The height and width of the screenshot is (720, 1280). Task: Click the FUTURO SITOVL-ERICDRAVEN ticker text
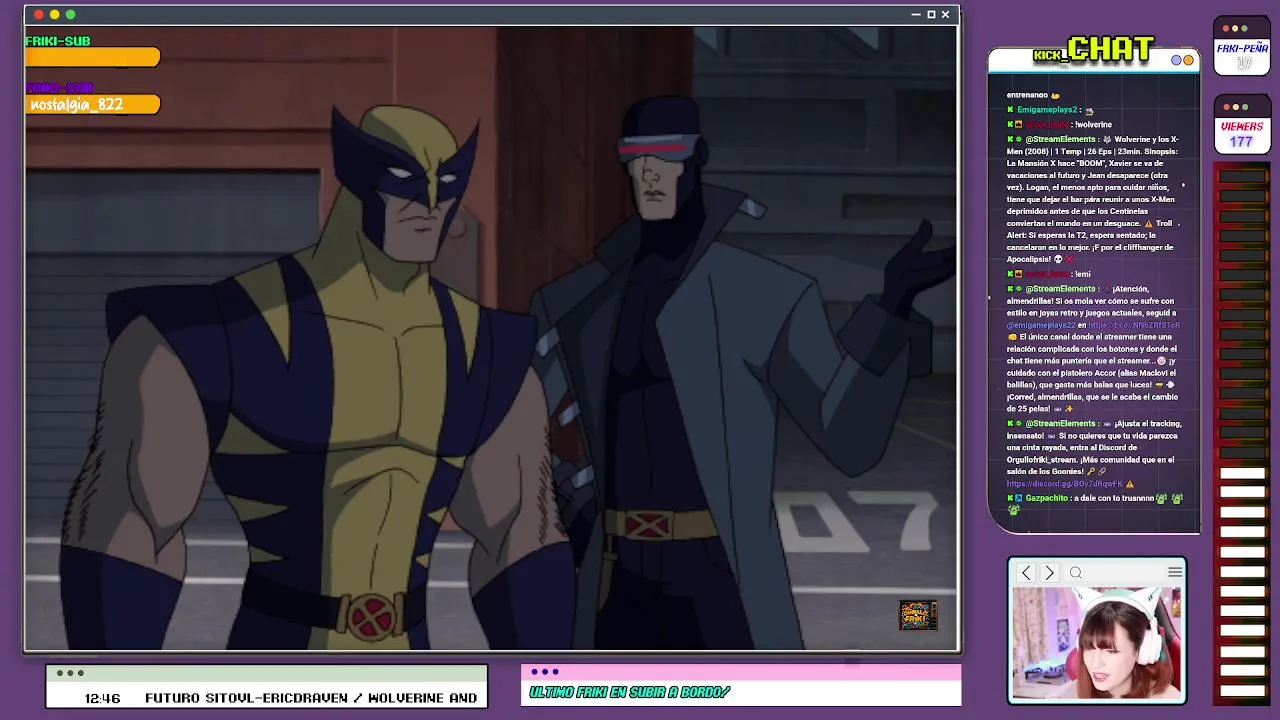click(311, 698)
